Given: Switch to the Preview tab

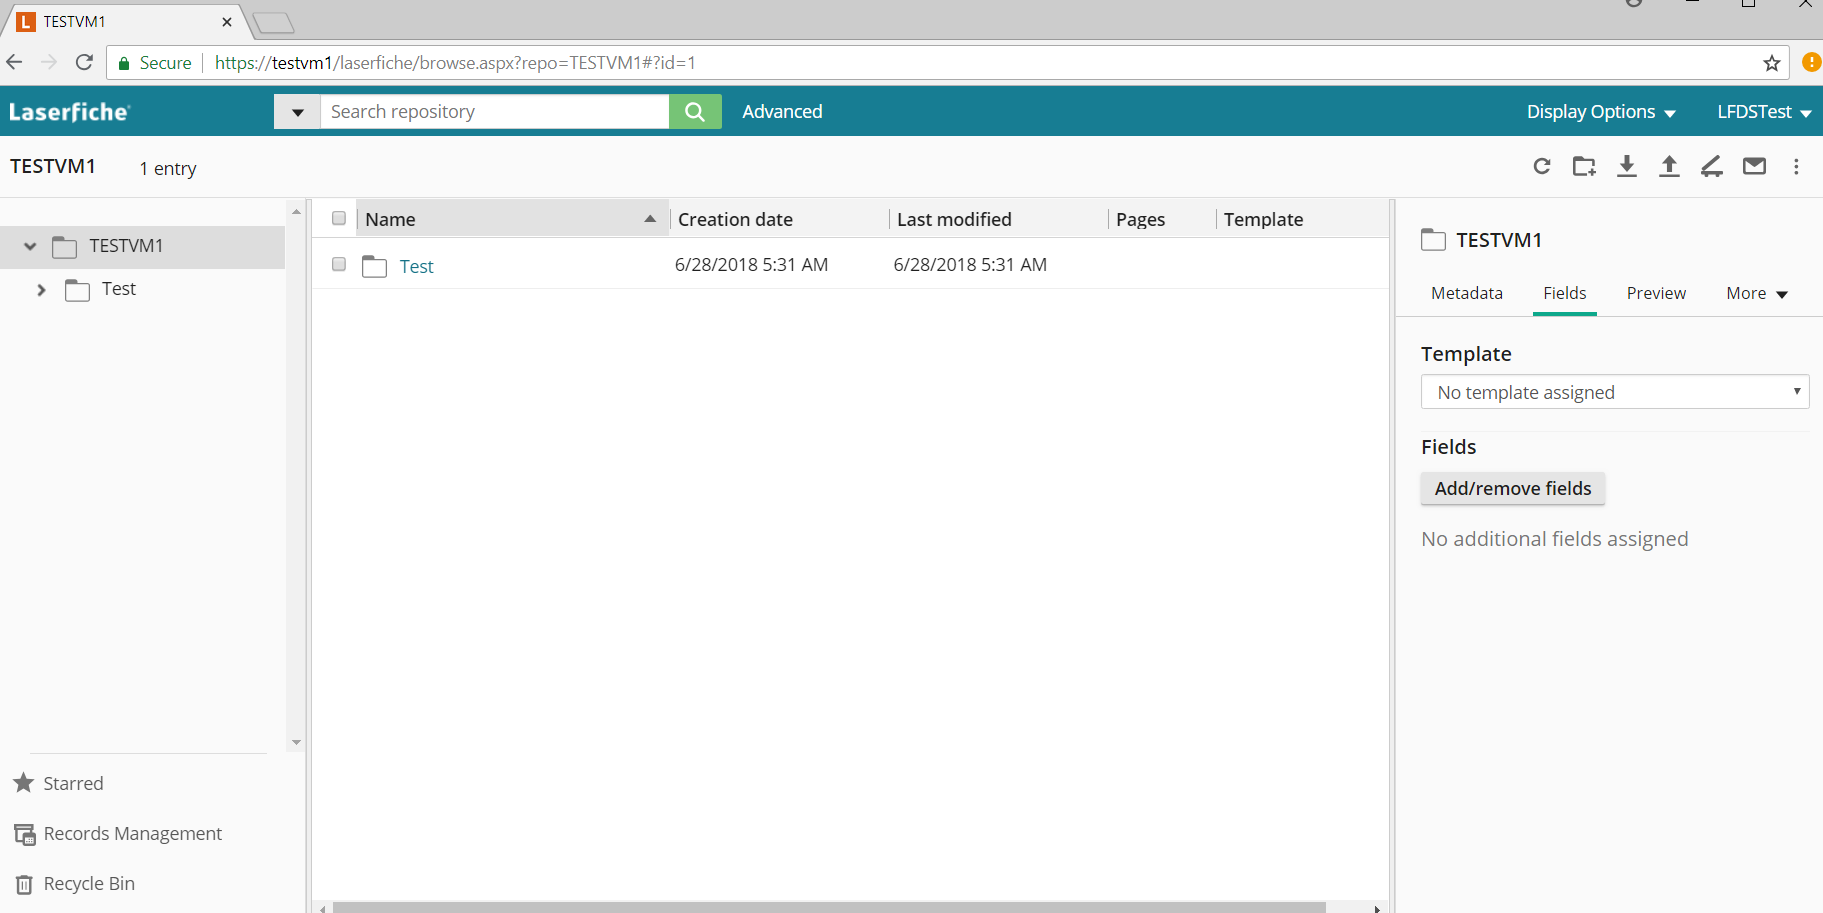Looking at the screenshot, I should click(1656, 293).
